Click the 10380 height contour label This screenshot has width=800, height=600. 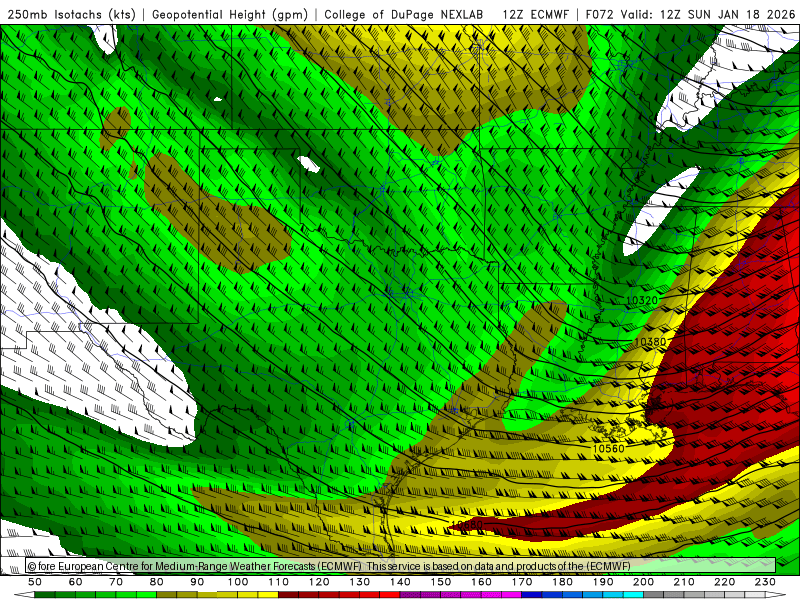650,342
